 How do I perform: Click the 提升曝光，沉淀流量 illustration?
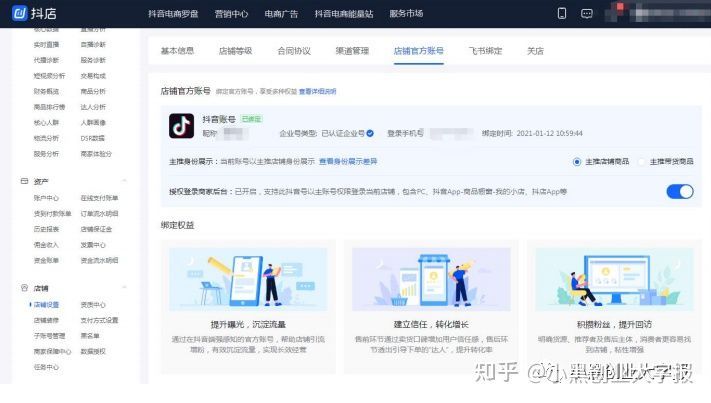point(248,279)
